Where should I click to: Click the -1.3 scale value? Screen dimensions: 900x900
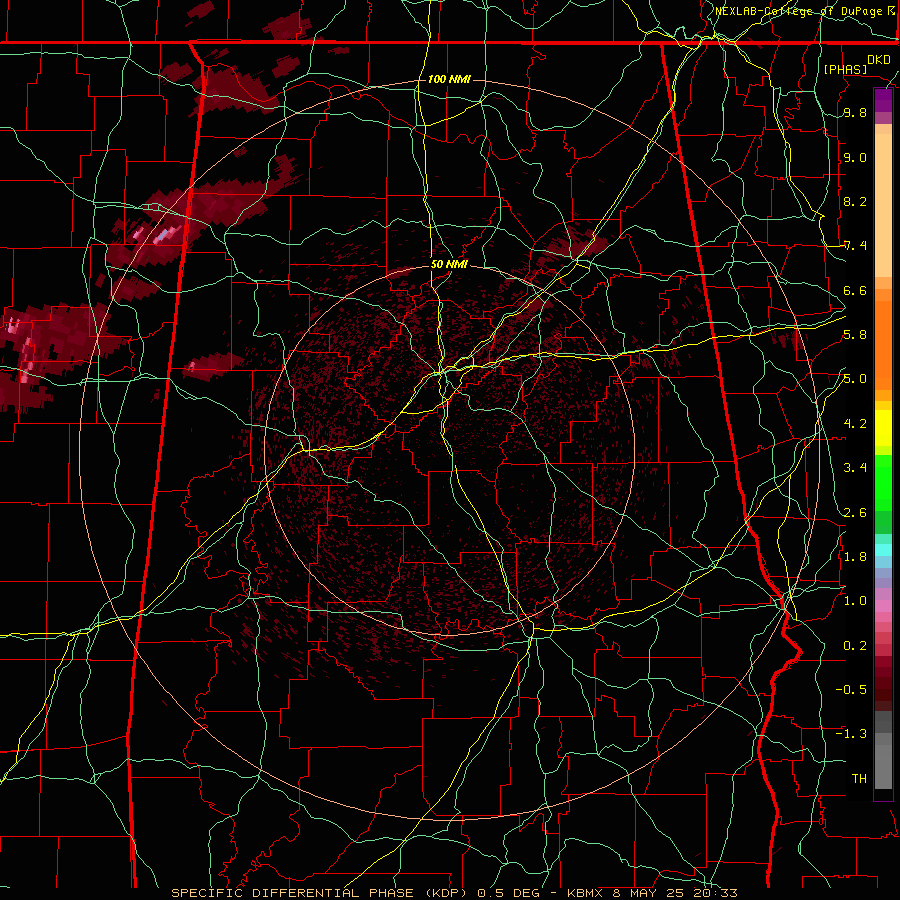click(x=851, y=734)
